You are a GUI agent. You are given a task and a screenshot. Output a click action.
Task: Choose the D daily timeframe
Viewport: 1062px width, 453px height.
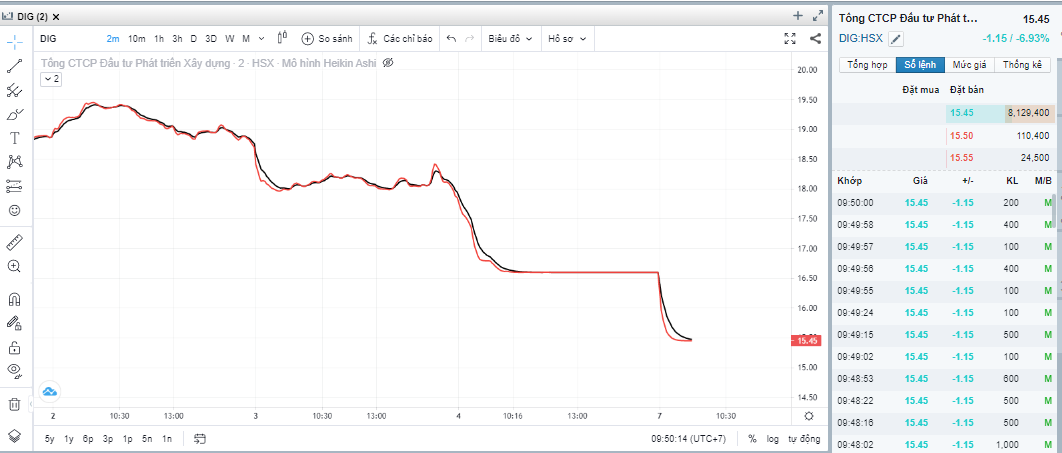coord(194,39)
